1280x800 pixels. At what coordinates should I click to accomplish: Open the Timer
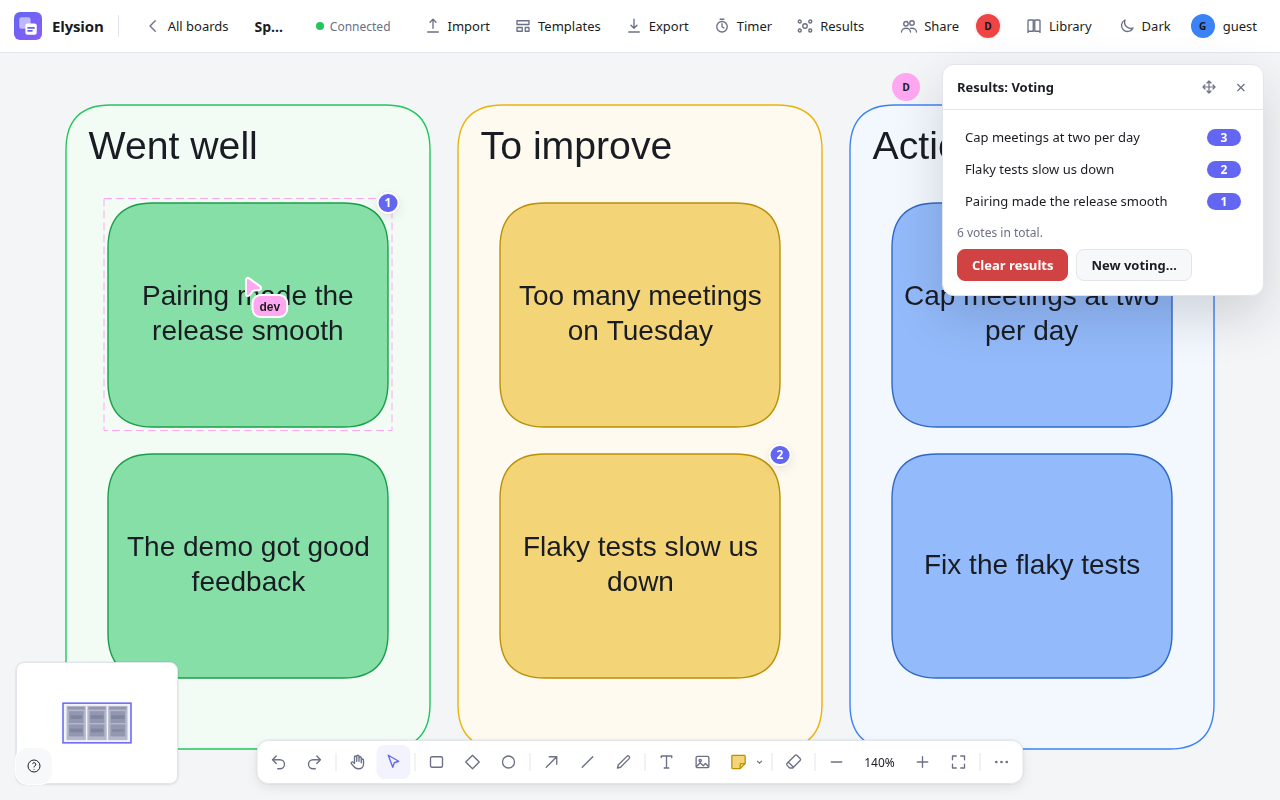pos(744,26)
